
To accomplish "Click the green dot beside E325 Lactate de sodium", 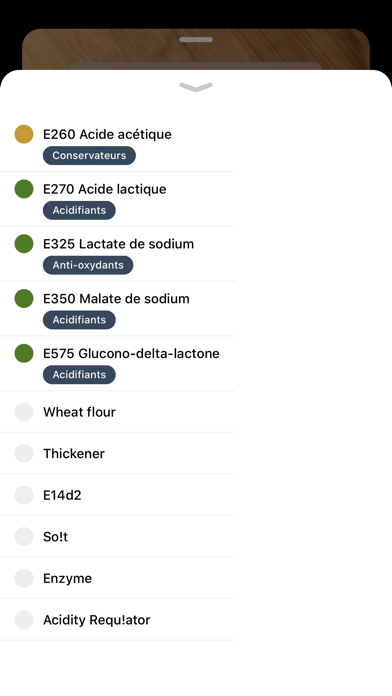I will (x=24, y=244).
